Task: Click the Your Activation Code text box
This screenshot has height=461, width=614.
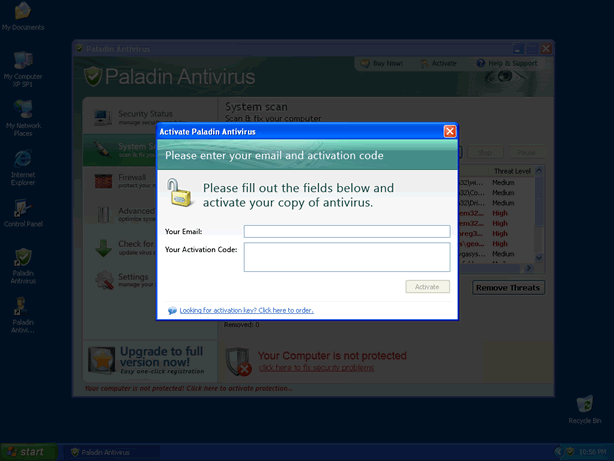Action: [346, 257]
